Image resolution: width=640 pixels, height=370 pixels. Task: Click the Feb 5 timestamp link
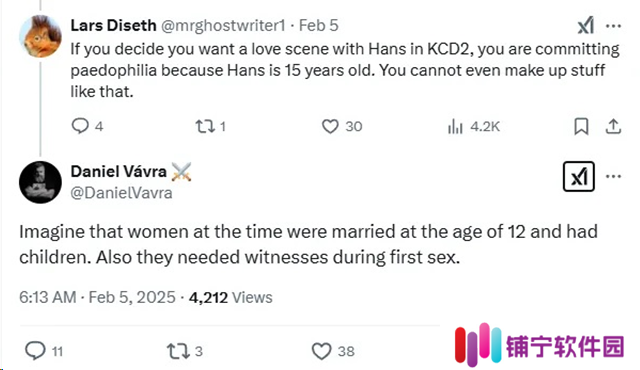pos(319,25)
